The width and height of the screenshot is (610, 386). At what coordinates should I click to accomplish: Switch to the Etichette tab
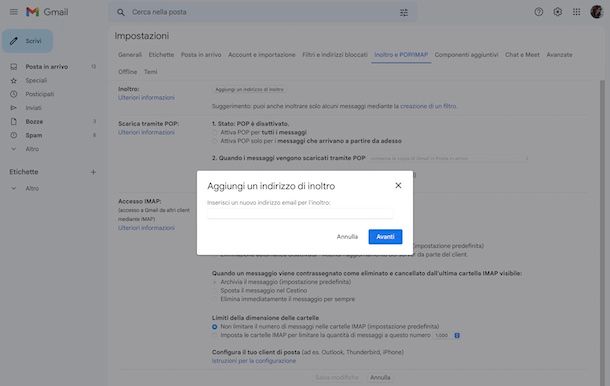click(161, 55)
